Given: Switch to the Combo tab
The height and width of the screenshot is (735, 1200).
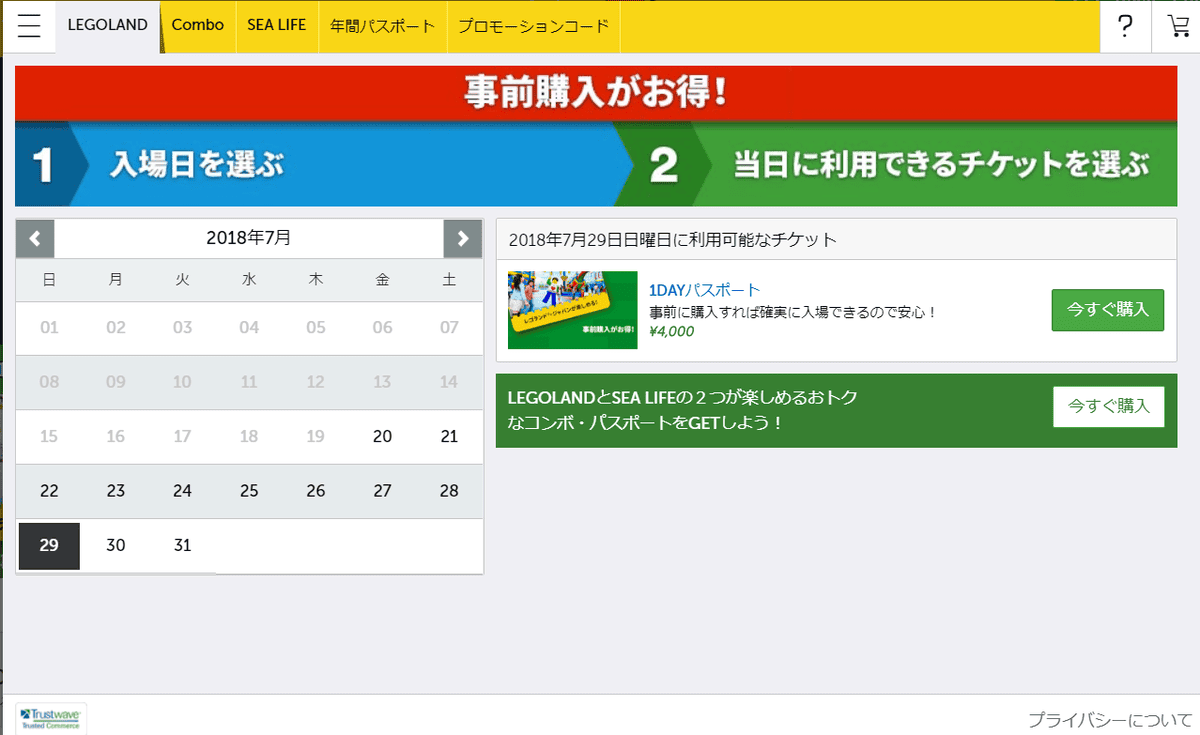Looking at the screenshot, I should pyautogui.click(x=197, y=26).
